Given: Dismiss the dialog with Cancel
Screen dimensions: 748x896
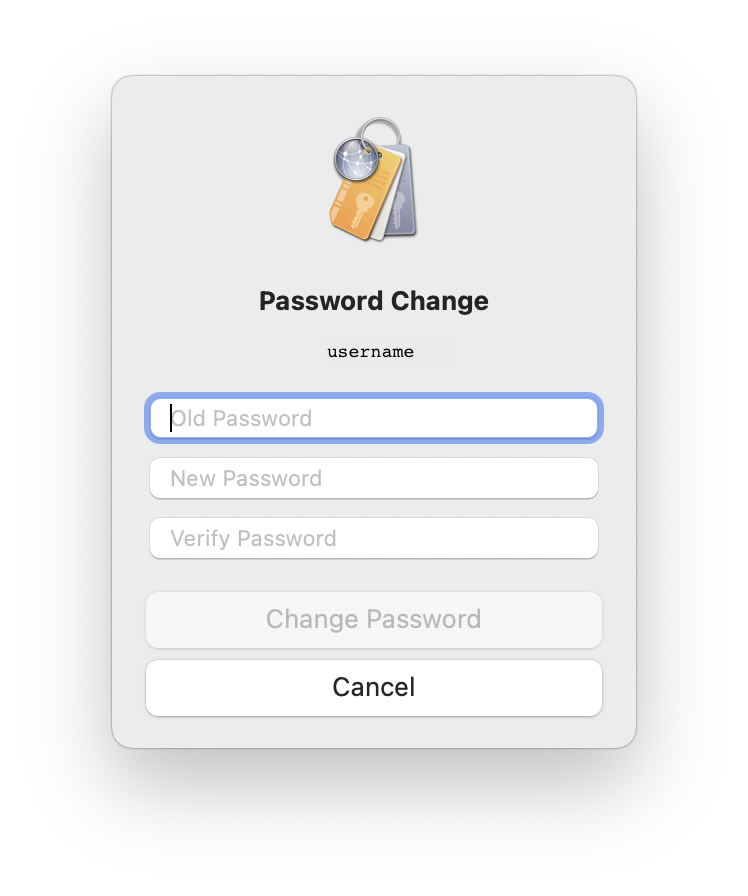Looking at the screenshot, I should click(374, 687).
